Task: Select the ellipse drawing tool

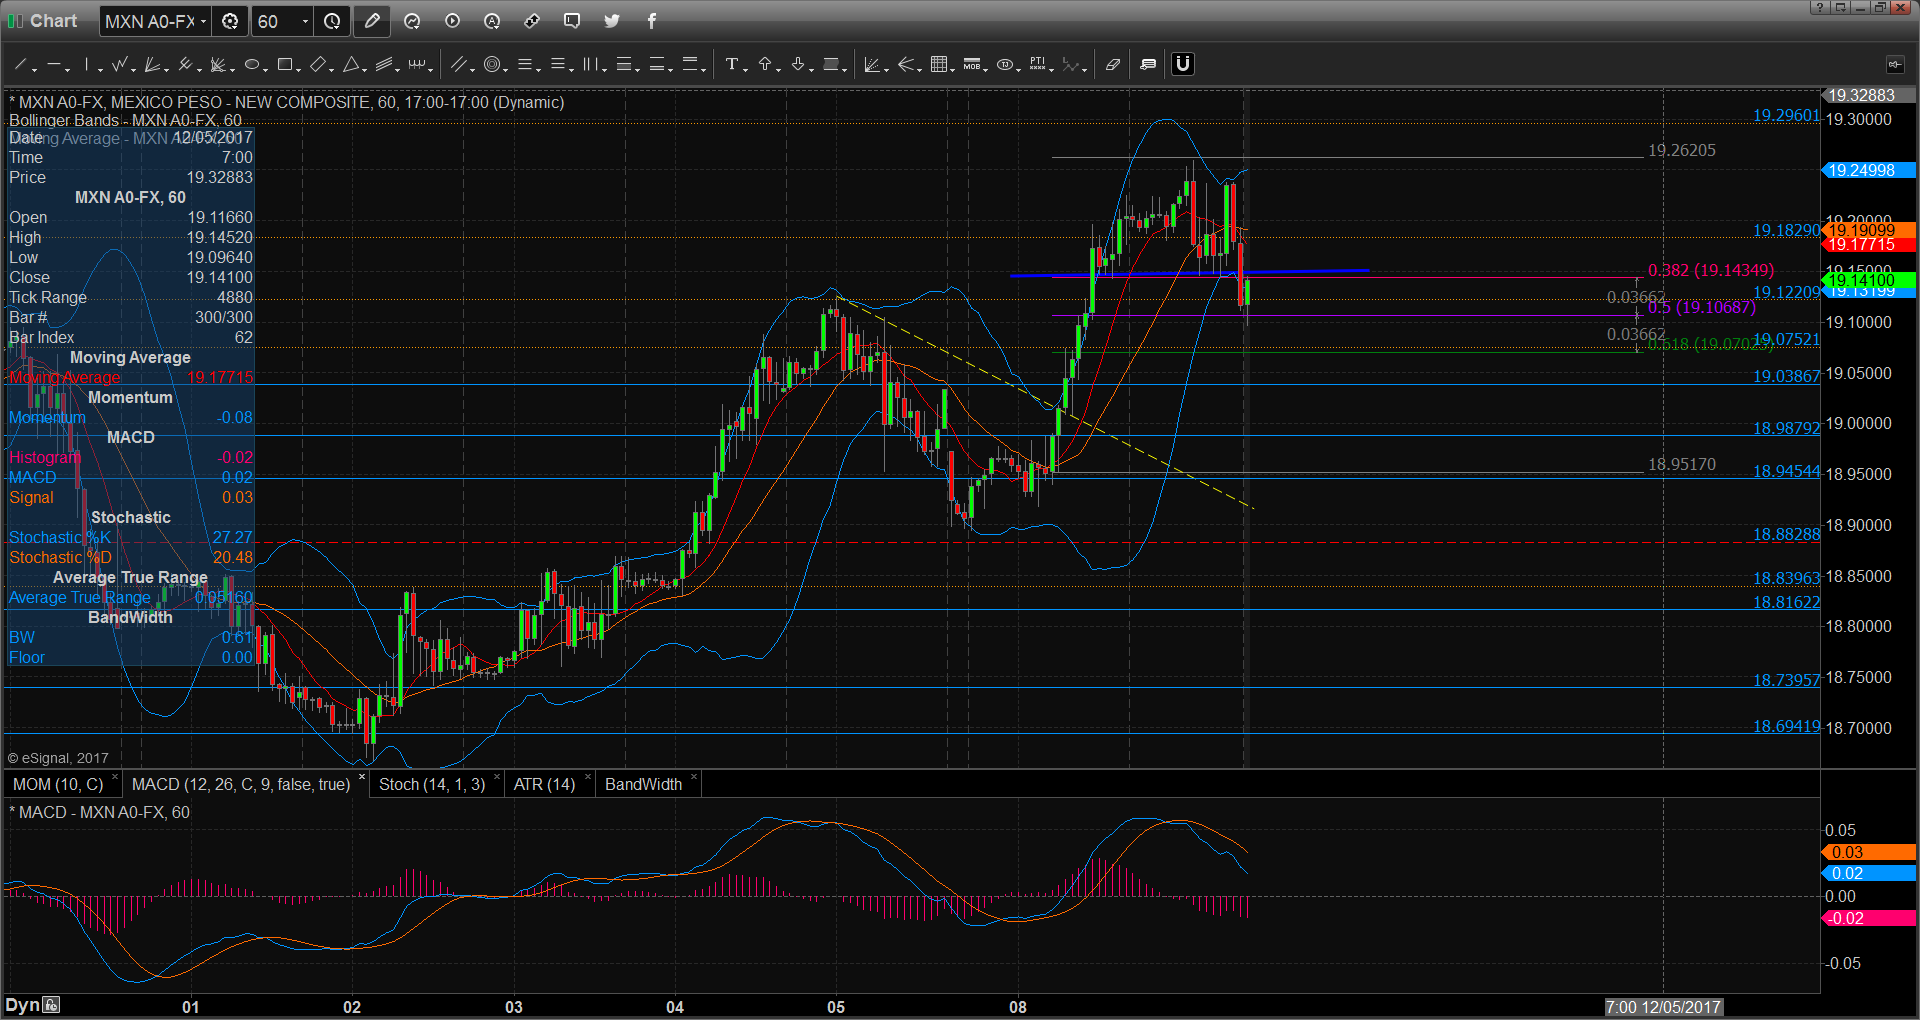Action: [x=251, y=65]
